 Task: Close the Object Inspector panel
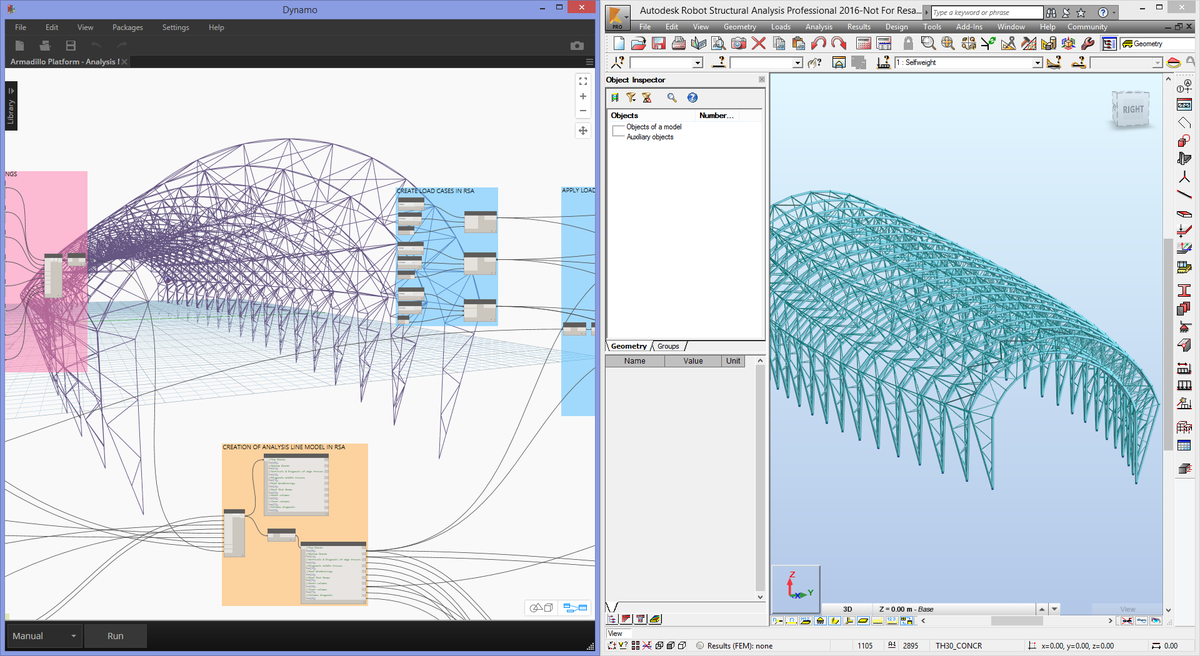pos(761,79)
